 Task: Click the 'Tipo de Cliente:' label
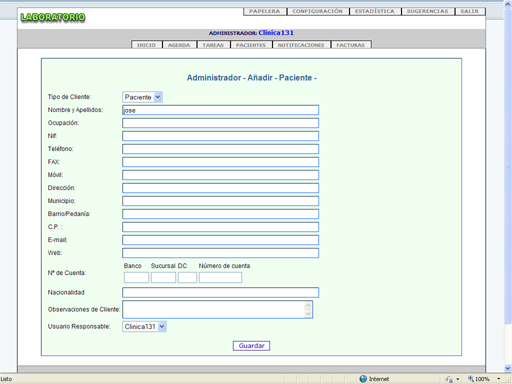(x=69, y=97)
